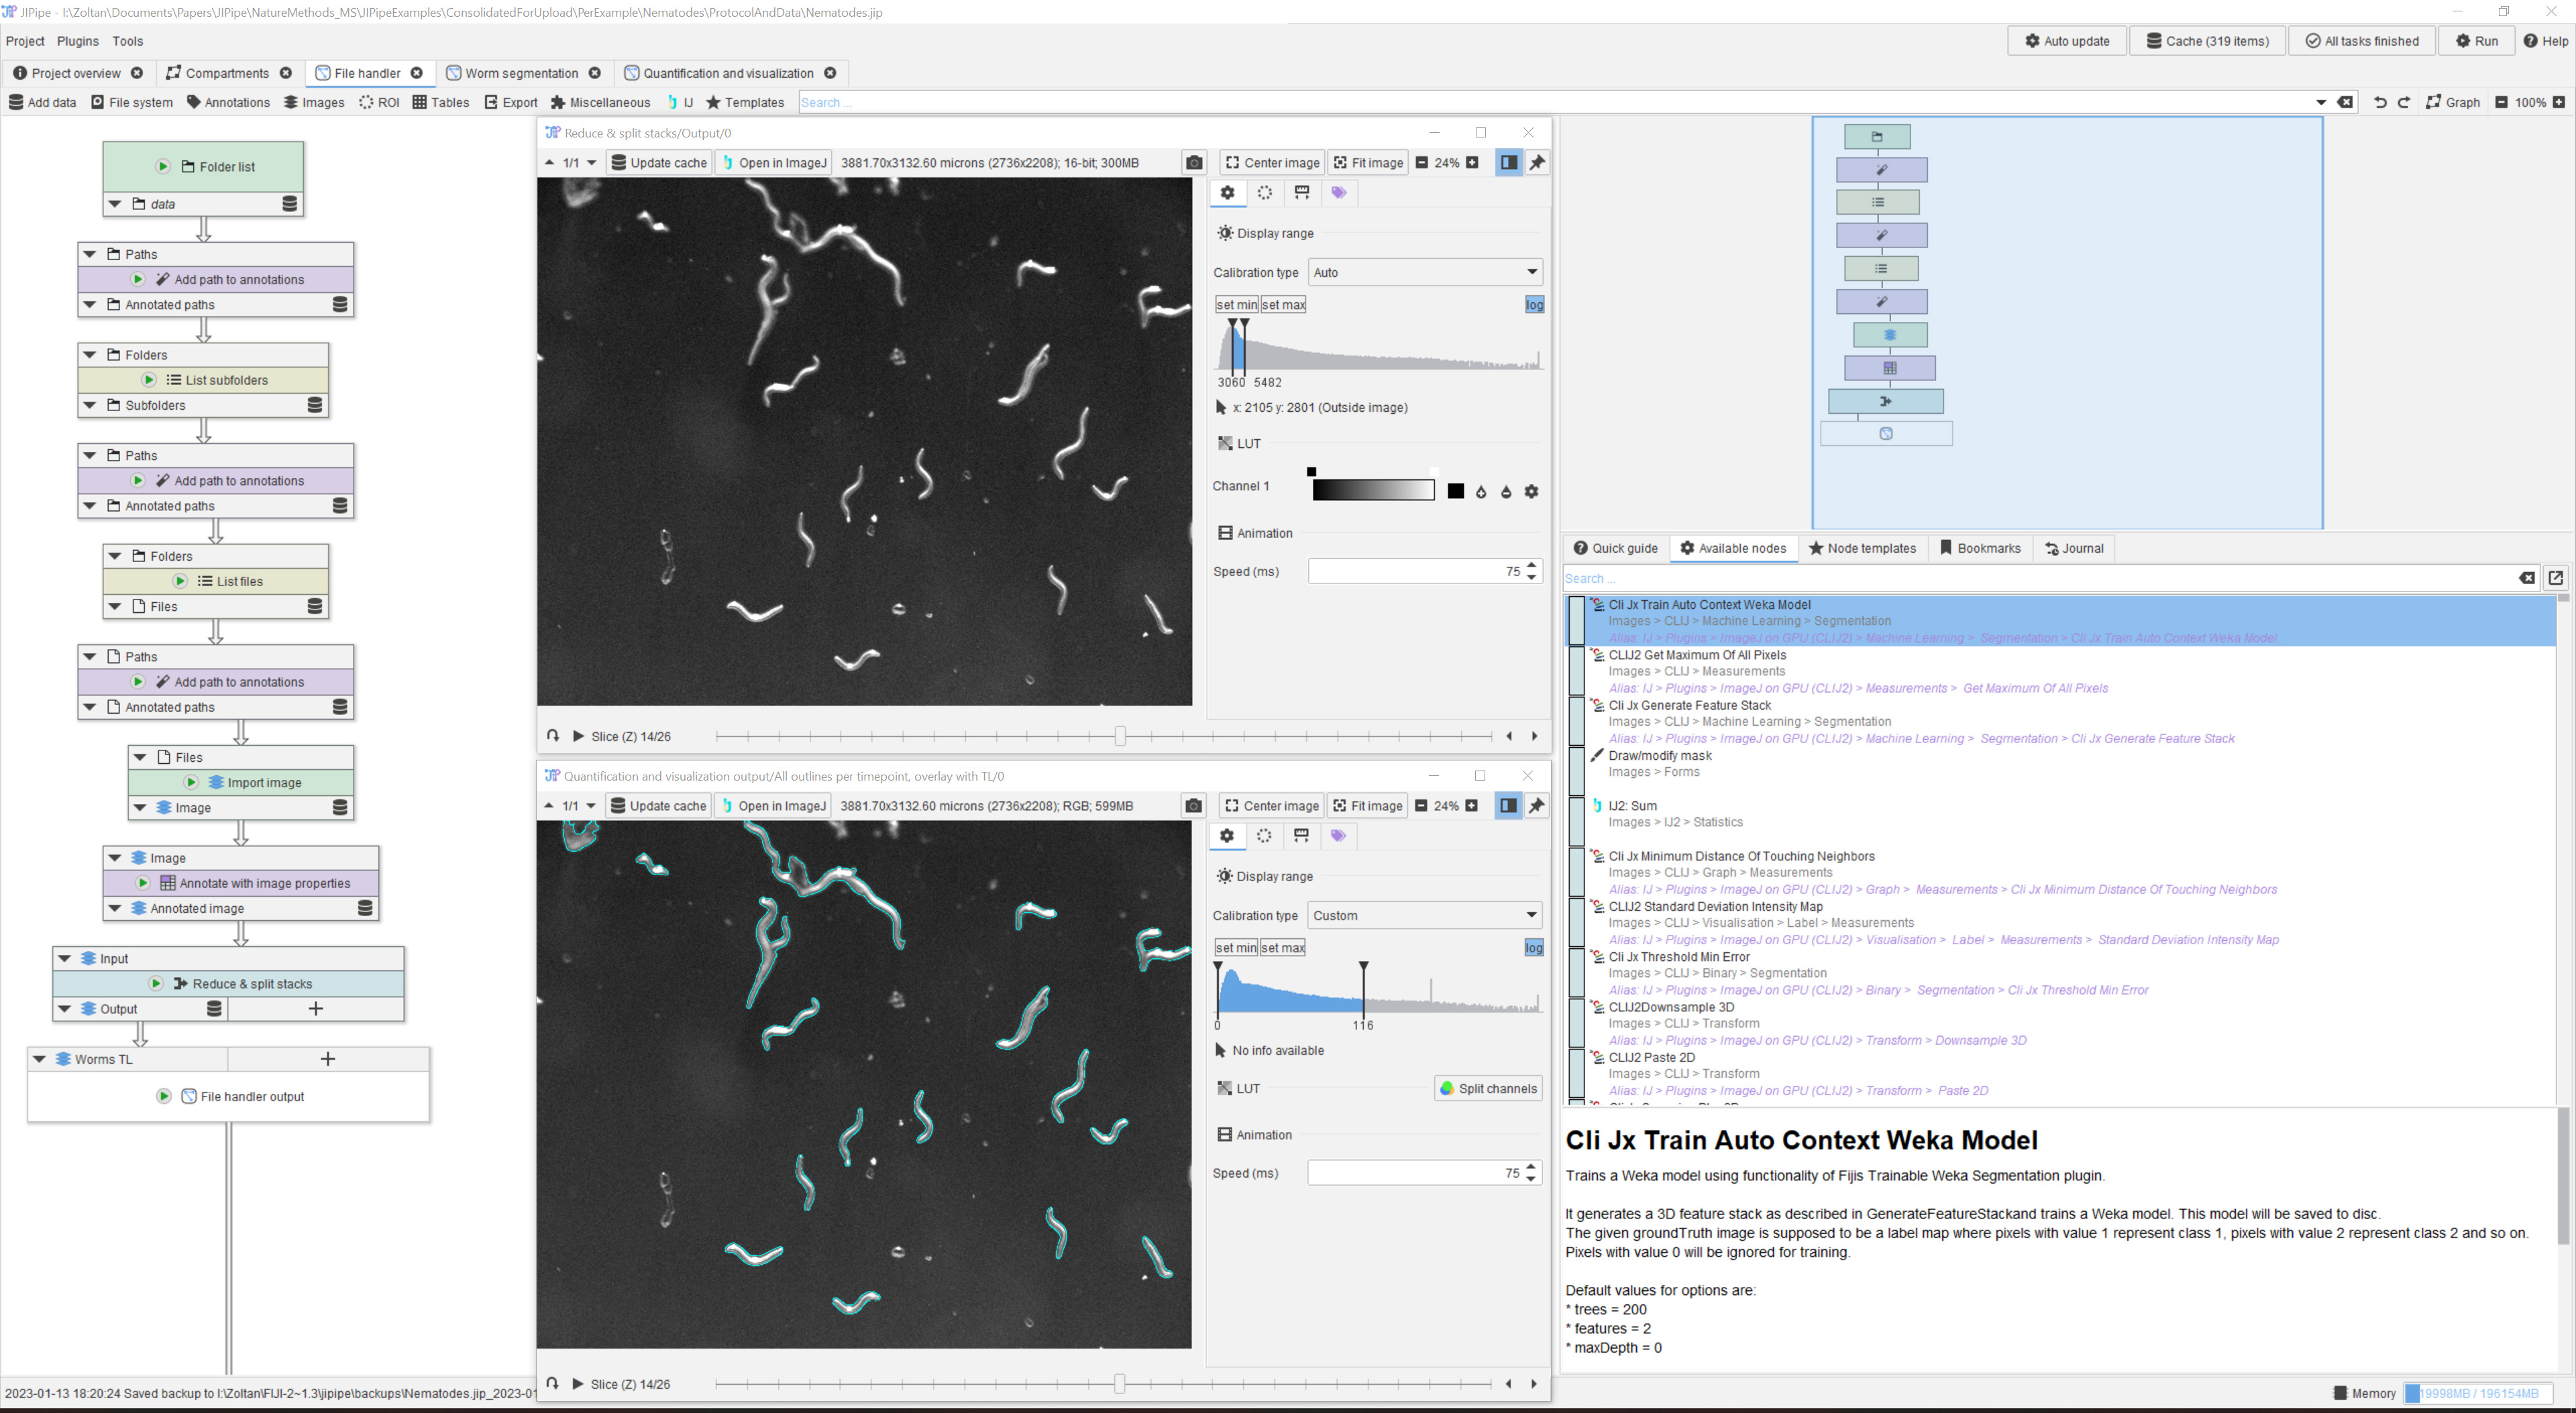Open the ROI tab in top viewer
This screenshot has width=2576, height=1413.
point(1265,193)
